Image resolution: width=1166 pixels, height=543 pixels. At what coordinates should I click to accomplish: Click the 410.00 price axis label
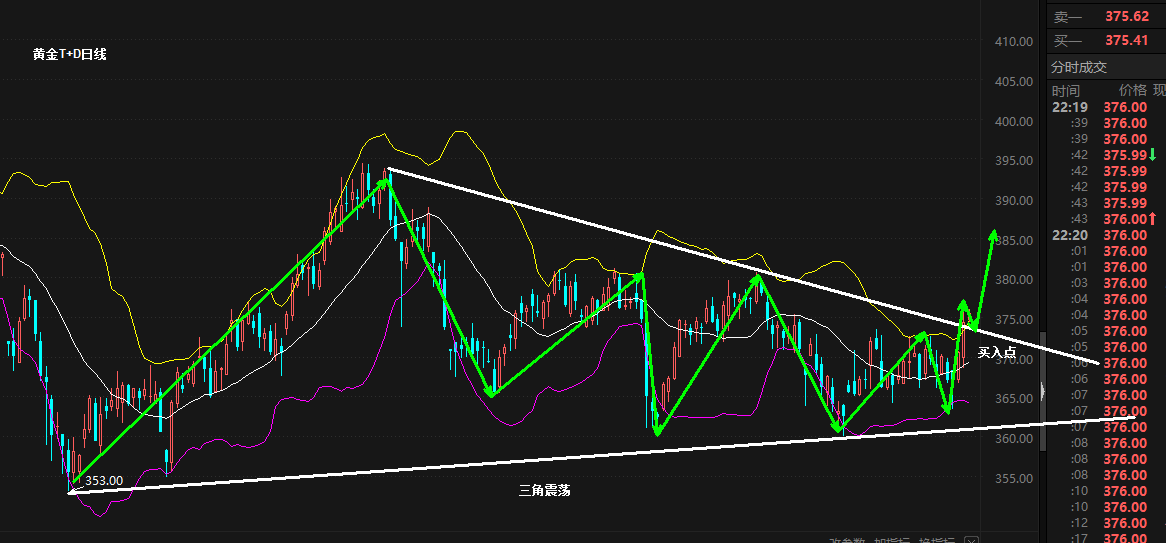click(x=1014, y=42)
